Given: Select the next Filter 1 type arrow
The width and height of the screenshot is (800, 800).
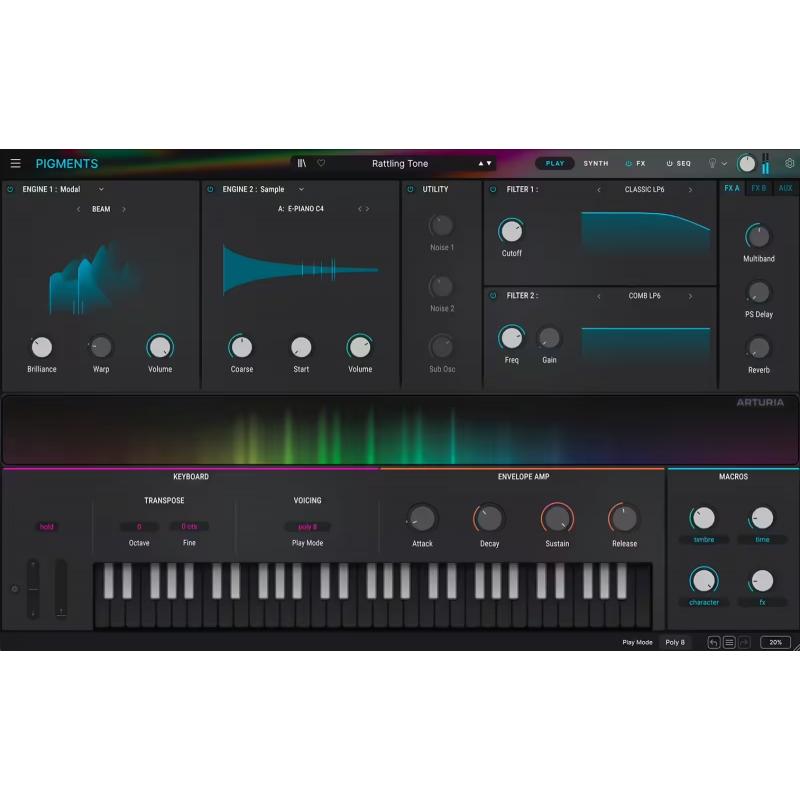Looking at the screenshot, I should pyautogui.click(x=690, y=189).
